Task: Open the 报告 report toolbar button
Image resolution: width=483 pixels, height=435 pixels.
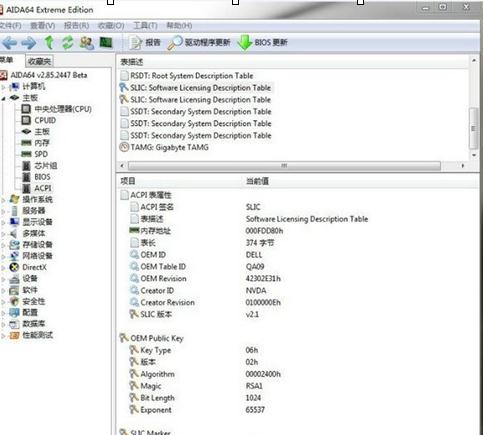Action: coord(145,43)
